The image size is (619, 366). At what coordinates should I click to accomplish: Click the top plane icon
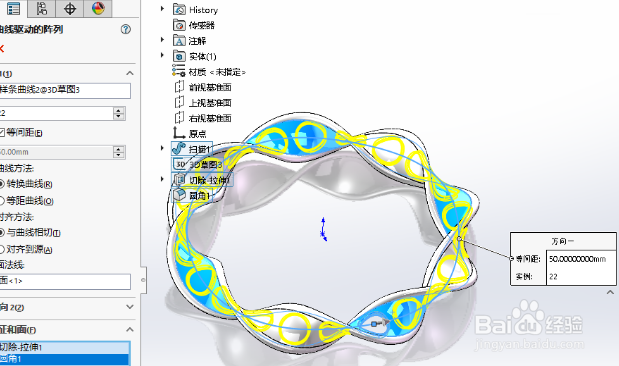[x=179, y=103]
